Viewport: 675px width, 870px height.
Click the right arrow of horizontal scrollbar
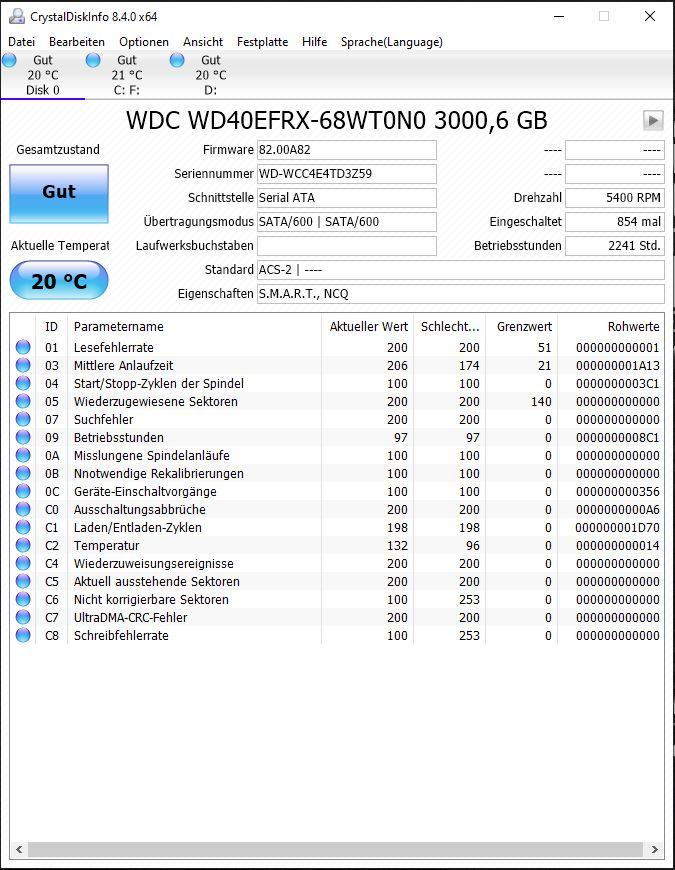pos(654,849)
